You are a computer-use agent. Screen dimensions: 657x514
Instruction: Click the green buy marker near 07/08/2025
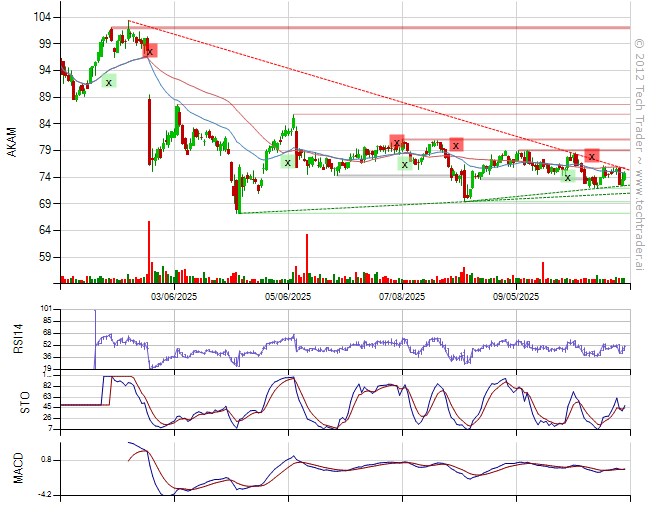coord(405,163)
